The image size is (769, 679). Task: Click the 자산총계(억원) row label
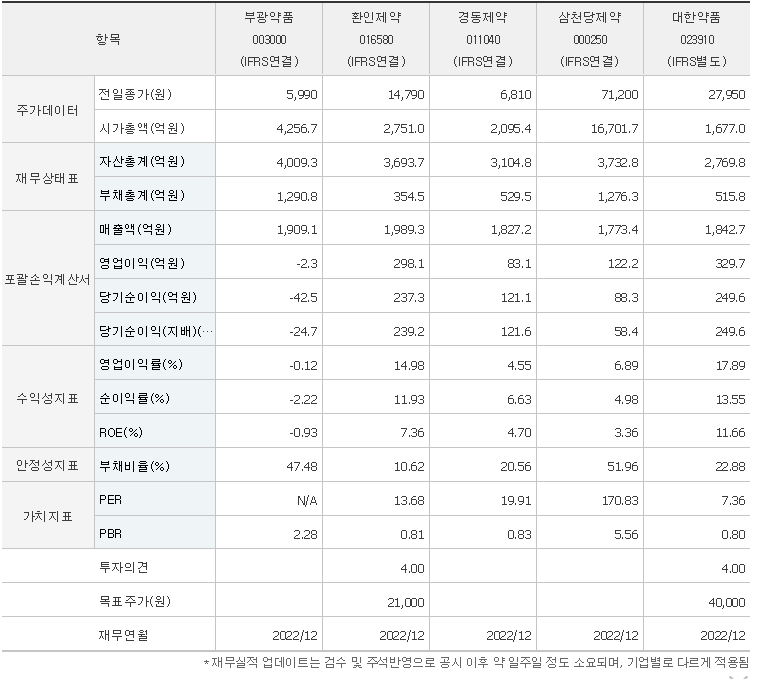pos(142,161)
